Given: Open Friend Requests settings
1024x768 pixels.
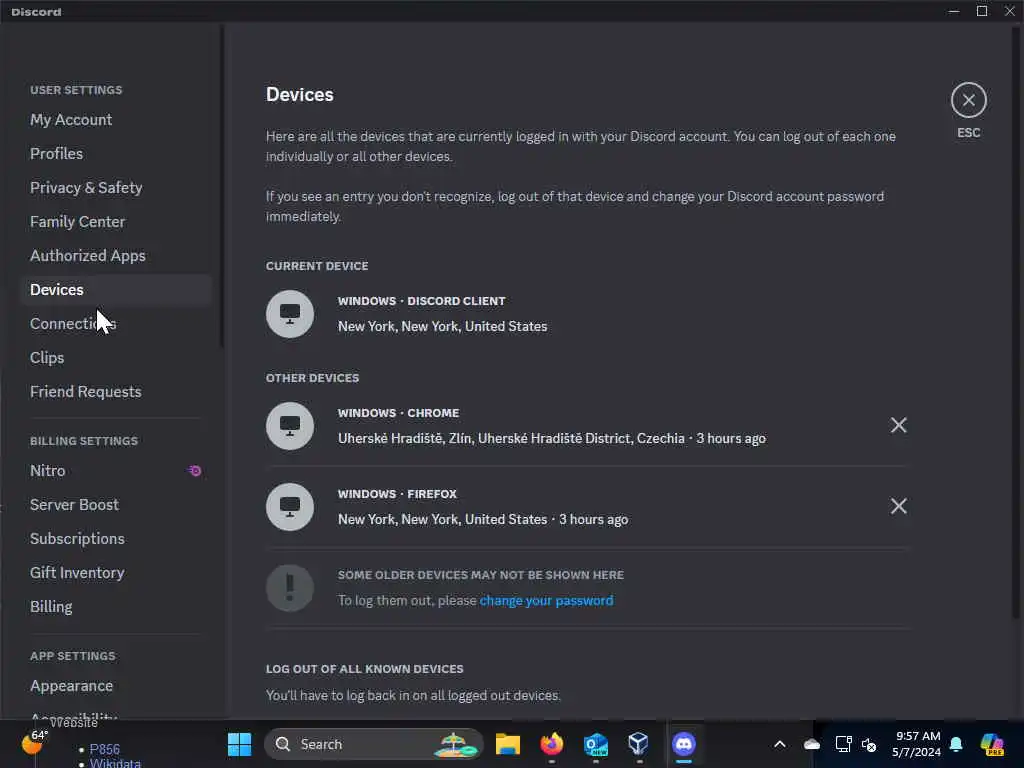Looking at the screenshot, I should (116, 391).
